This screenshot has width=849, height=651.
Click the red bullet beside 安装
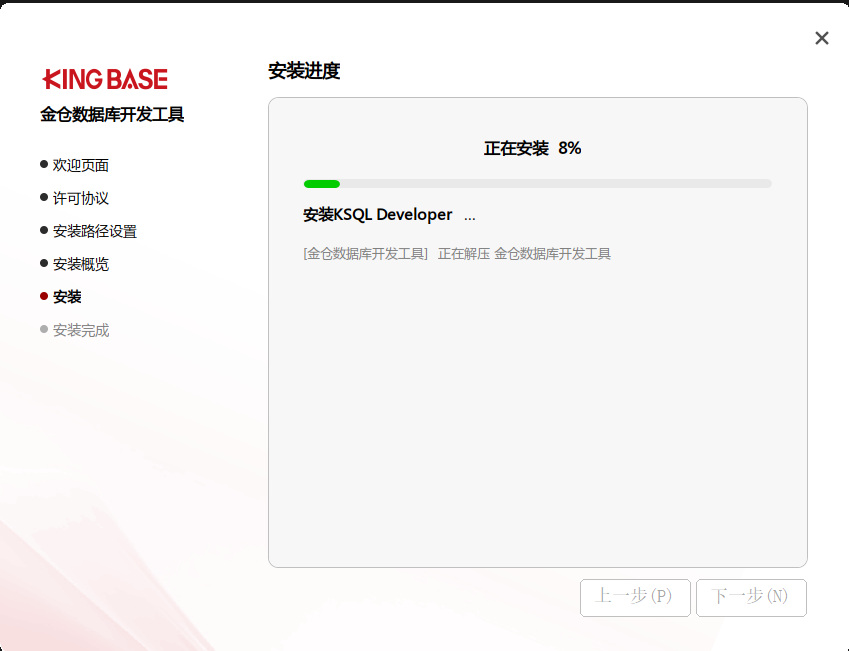[x=44, y=296]
